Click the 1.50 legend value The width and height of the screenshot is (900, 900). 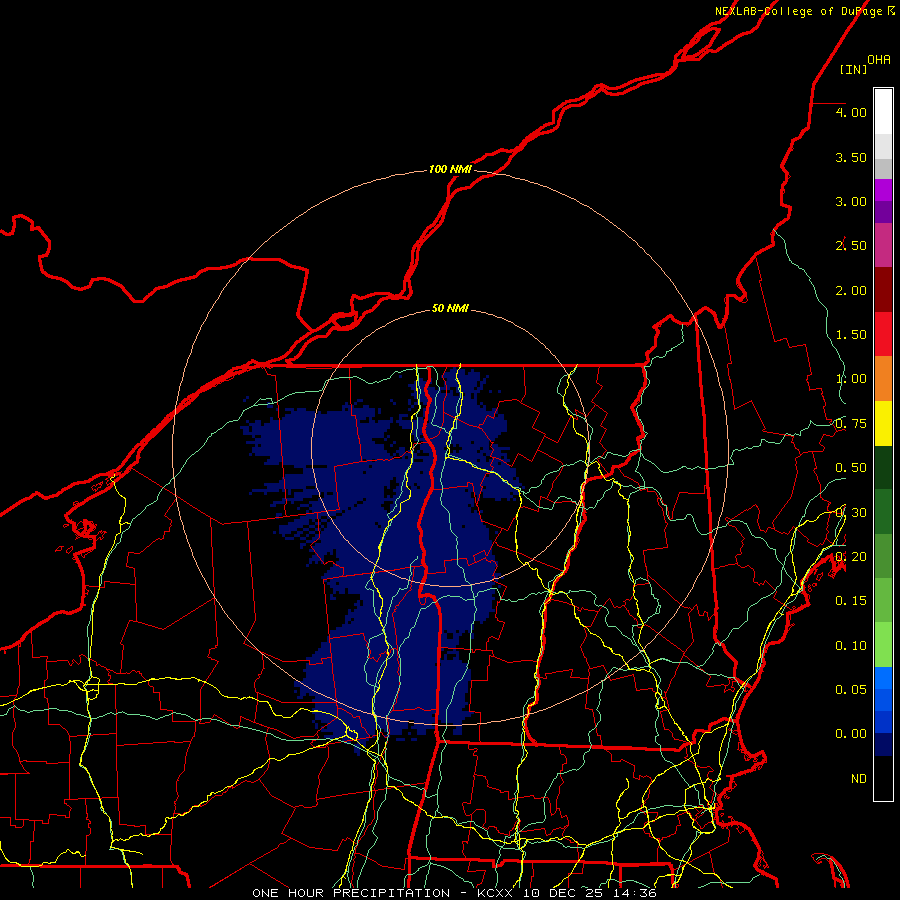pyautogui.click(x=851, y=335)
